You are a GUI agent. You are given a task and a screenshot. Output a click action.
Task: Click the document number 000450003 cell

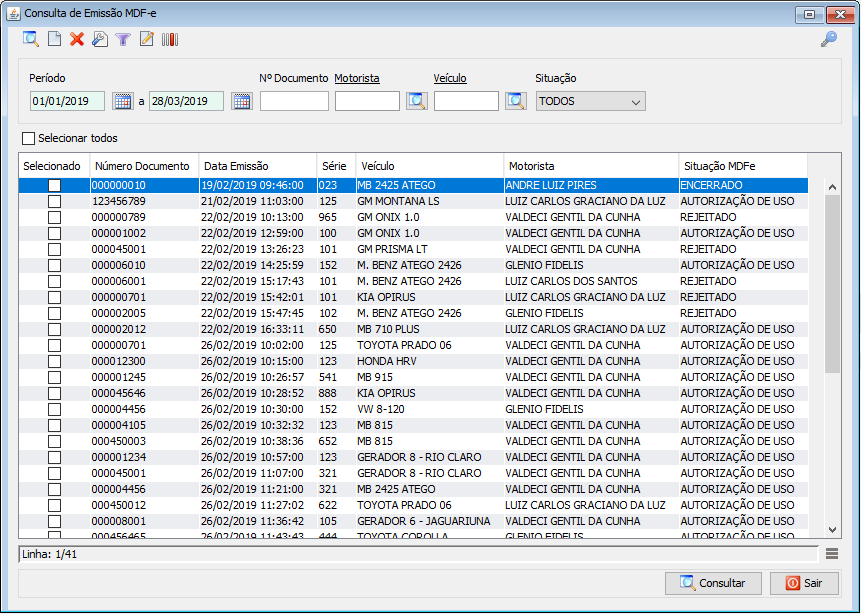144,441
